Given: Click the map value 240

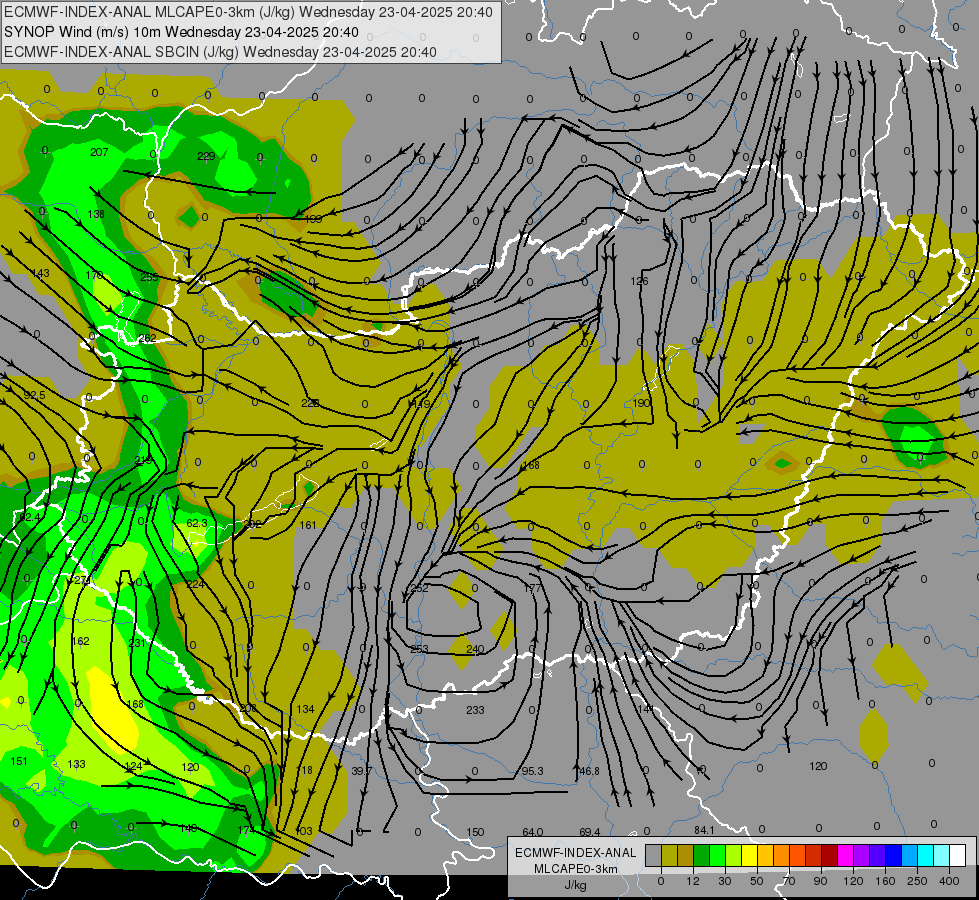Looking at the screenshot, I should [475, 649].
